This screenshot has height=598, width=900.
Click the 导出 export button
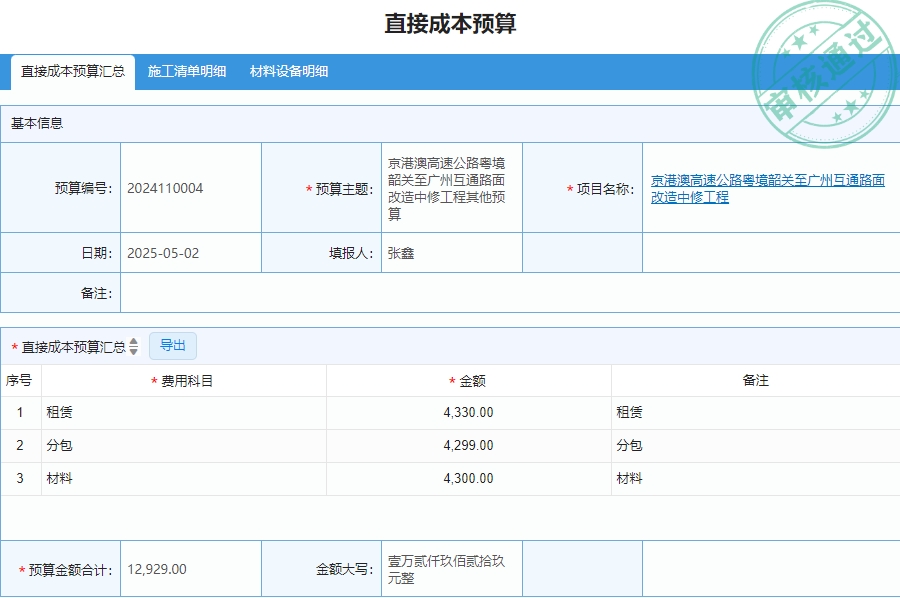coord(173,345)
